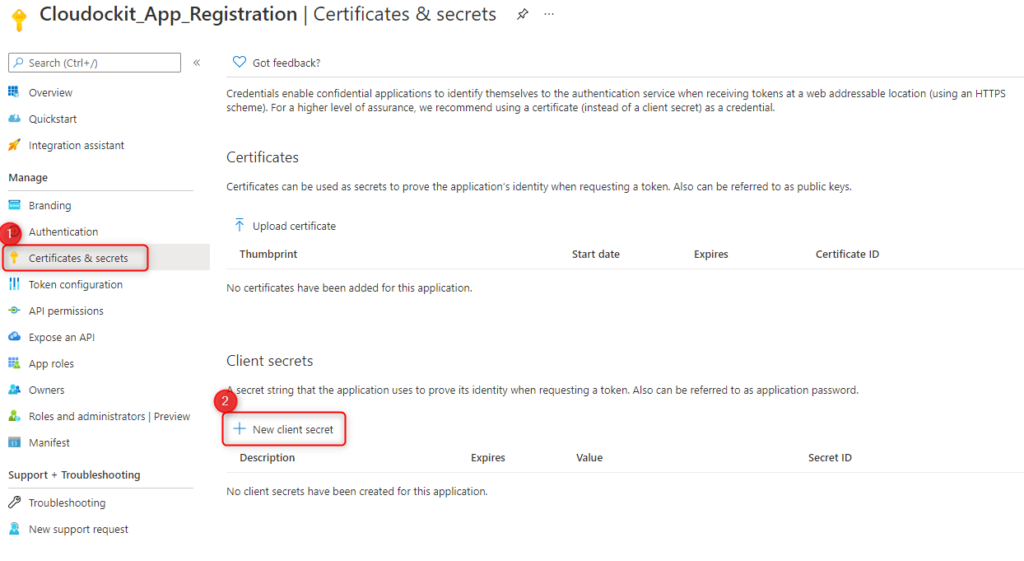Click the Integration assistant rocket icon
The image size is (1024, 561).
point(14,145)
